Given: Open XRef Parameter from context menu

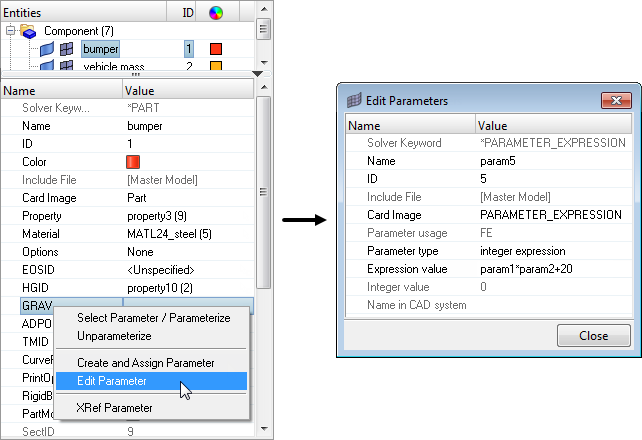Looking at the screenshot, I should click(x=115, y=407).
